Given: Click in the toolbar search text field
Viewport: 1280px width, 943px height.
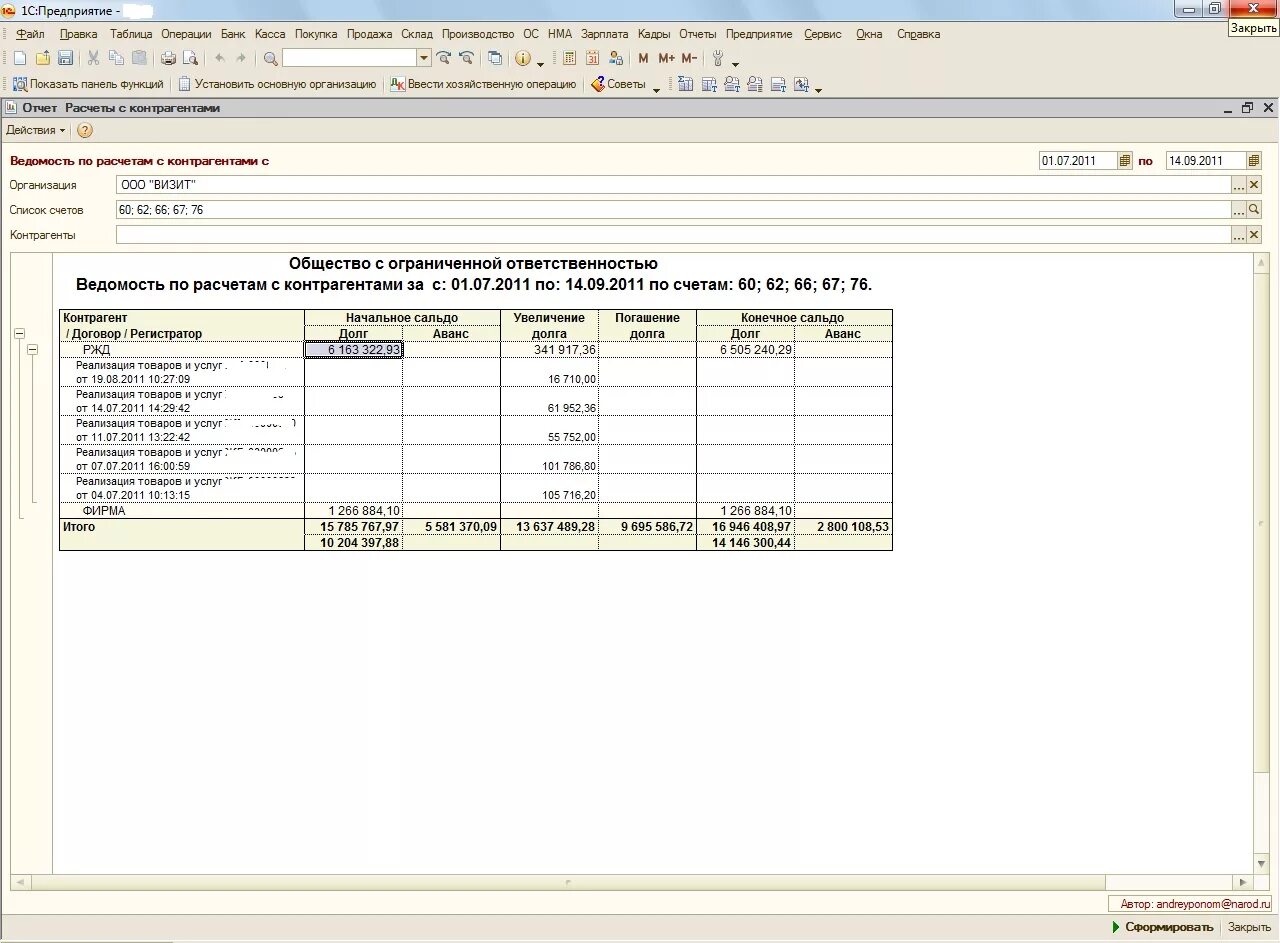Looking at the screenshot, I should click(349, 58).
